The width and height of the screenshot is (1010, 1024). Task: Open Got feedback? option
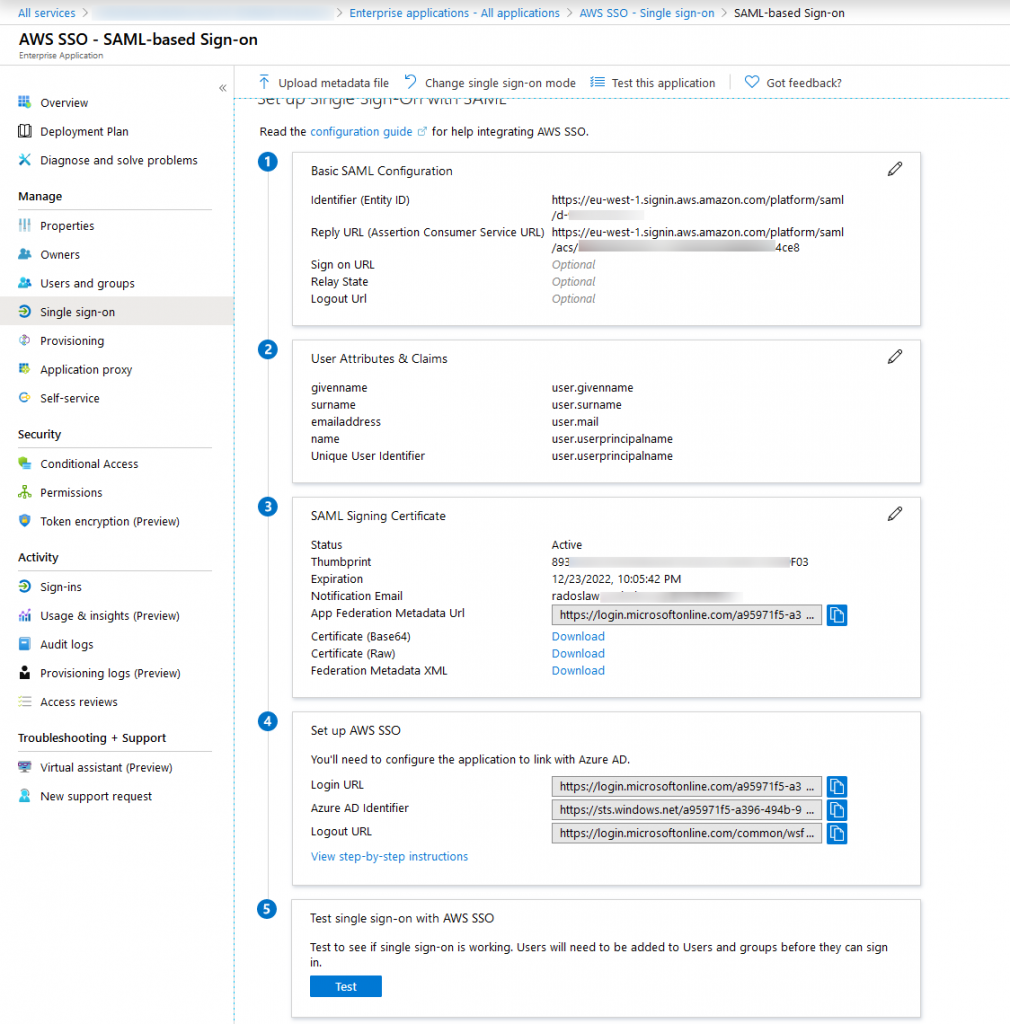[793, 83]
